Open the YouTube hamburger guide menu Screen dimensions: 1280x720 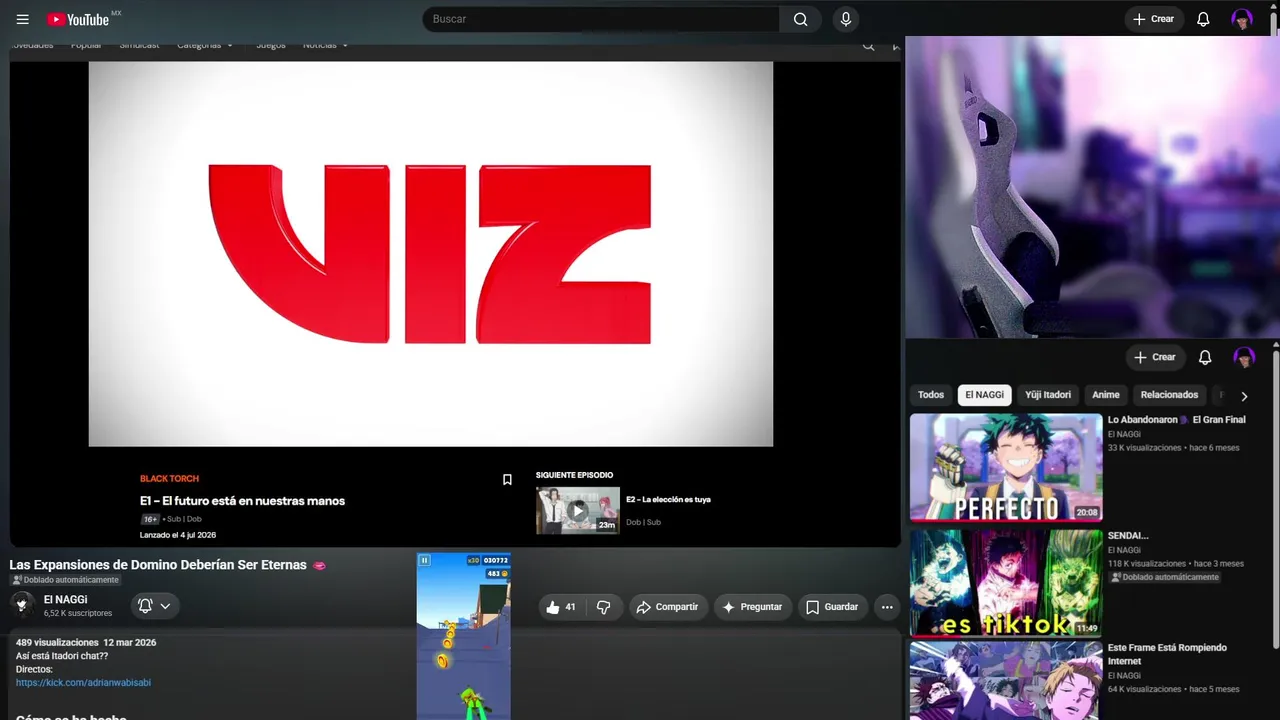pos(23,19)
